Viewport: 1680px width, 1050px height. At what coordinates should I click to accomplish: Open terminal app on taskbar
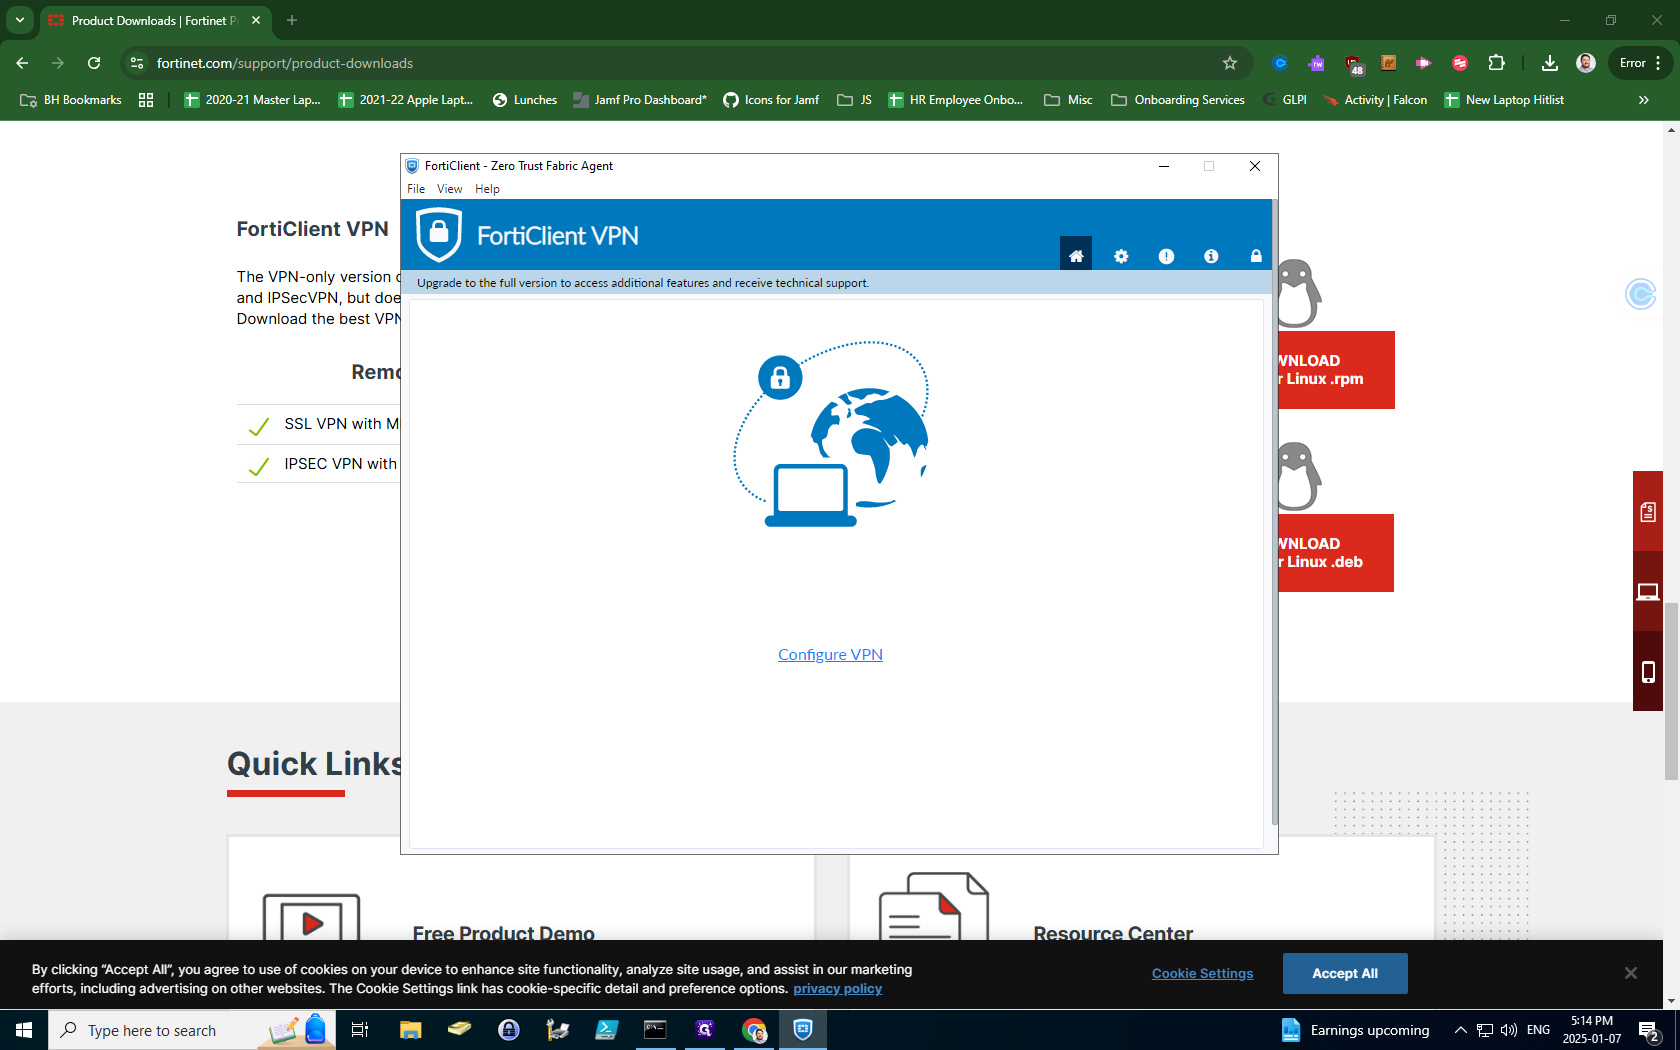tap(655, 1030)
